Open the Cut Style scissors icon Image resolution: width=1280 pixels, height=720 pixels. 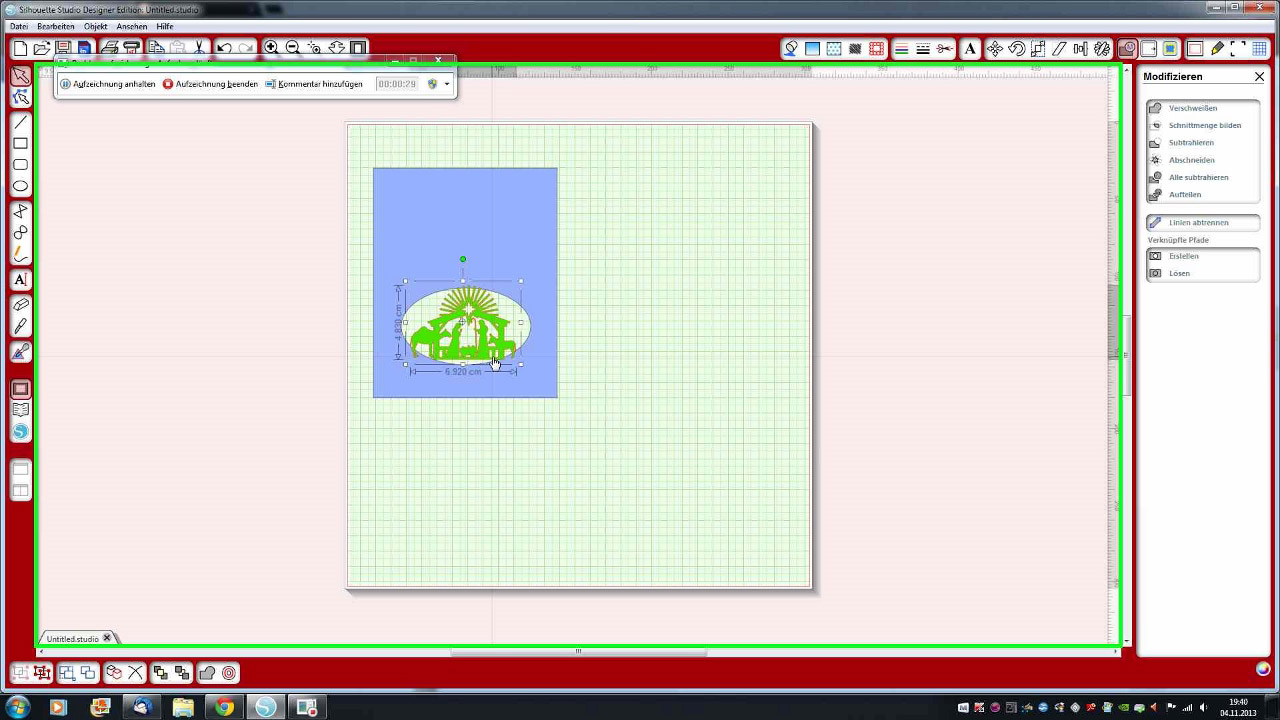pos(945,48)
